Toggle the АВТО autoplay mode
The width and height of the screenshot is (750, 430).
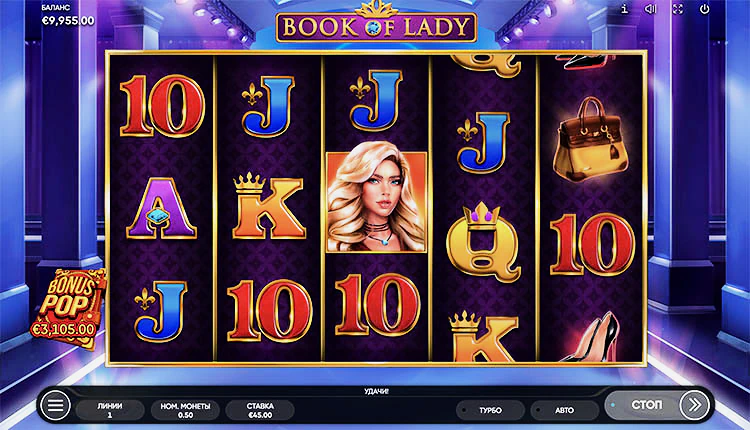pyautogui.click(x=564, y=410)
